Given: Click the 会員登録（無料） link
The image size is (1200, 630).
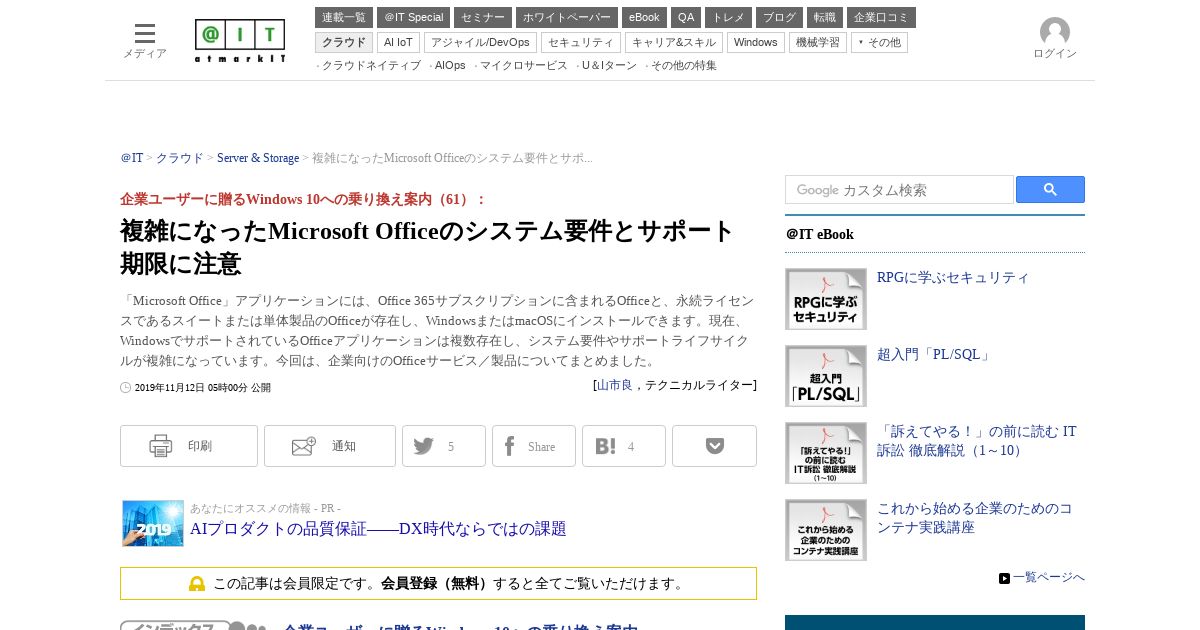Looking at the screenshot, I should click(436, 583).
